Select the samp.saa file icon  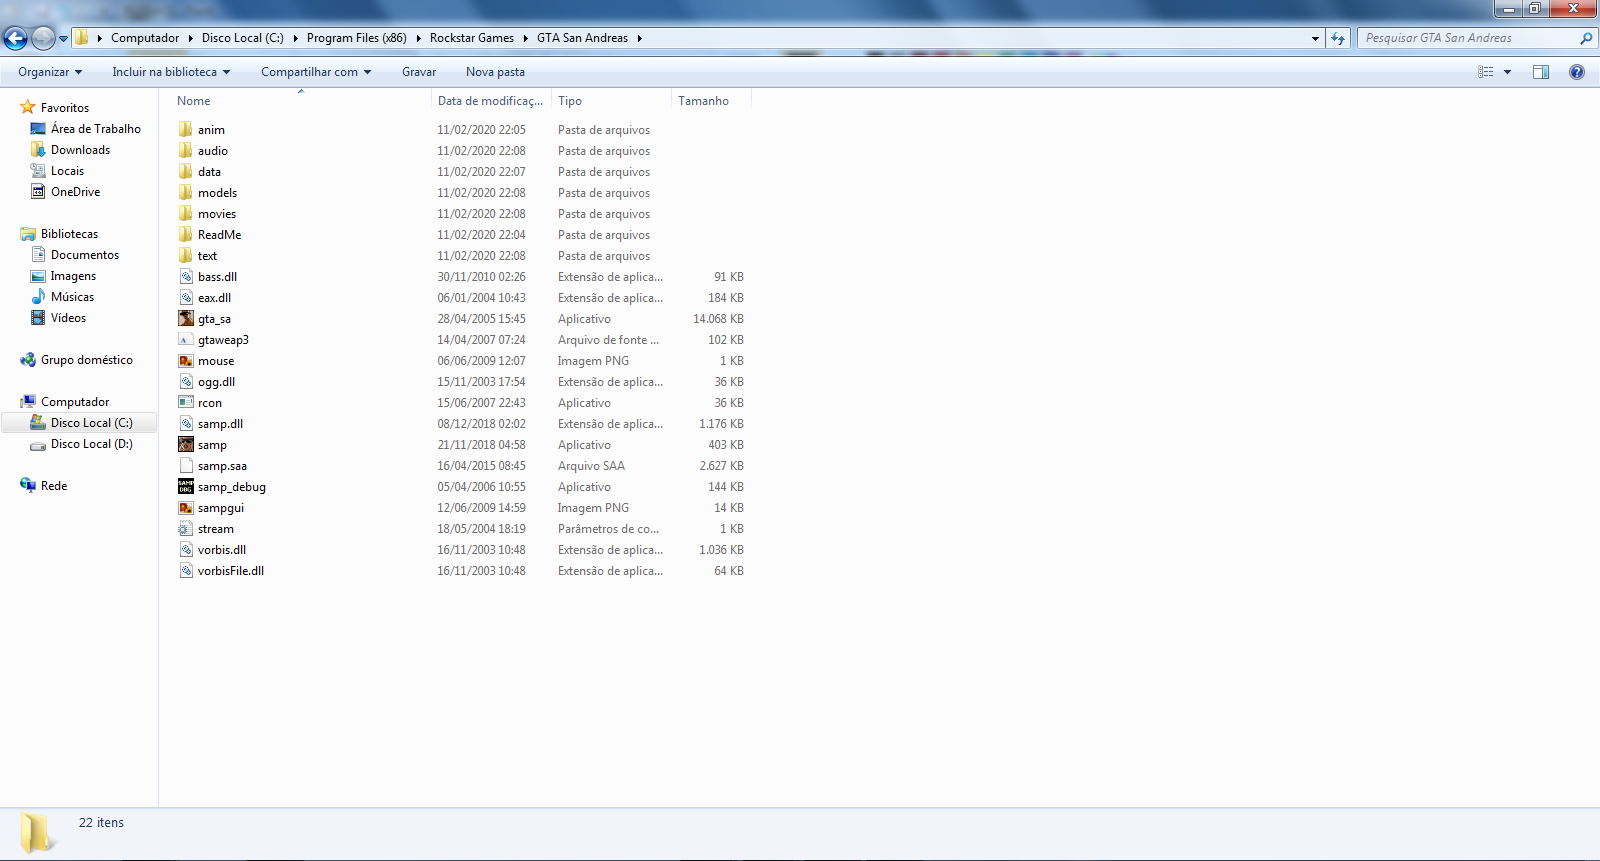(186, 465)
